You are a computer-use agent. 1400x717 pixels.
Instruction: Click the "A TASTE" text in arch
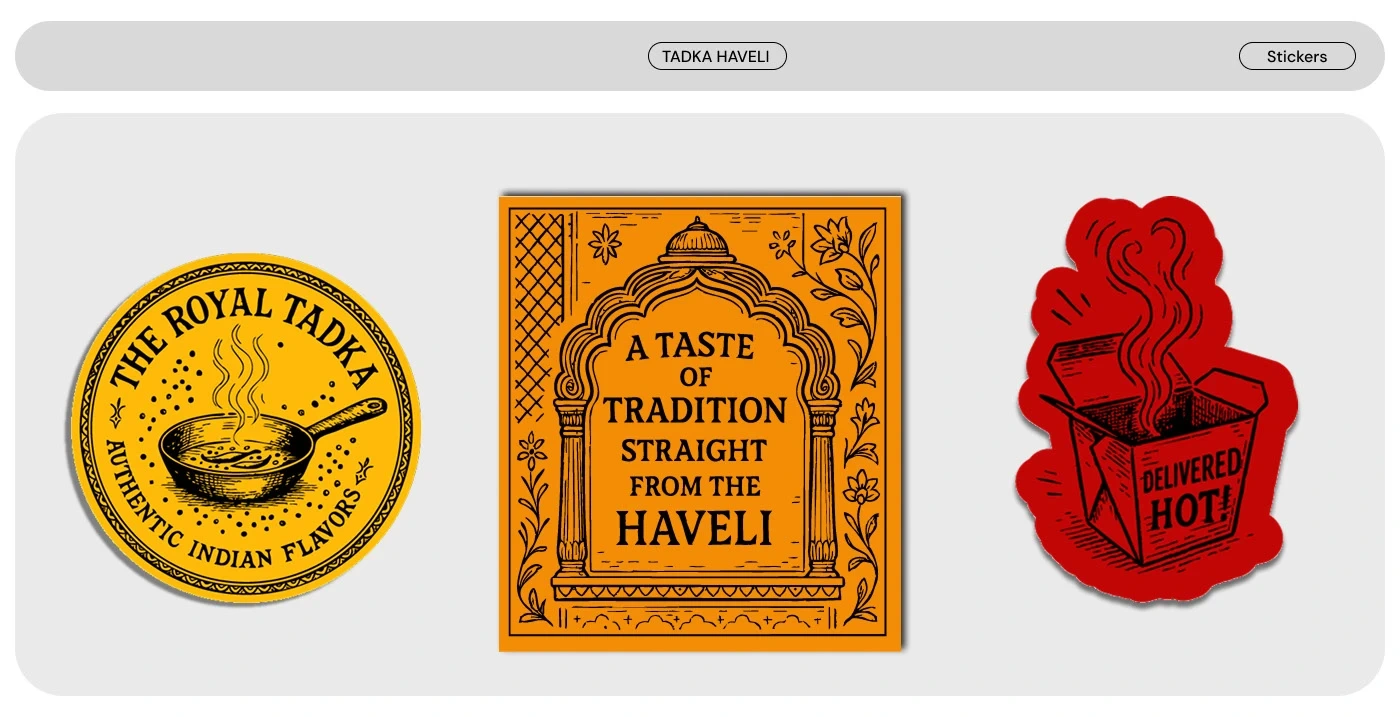coord(690,347)
